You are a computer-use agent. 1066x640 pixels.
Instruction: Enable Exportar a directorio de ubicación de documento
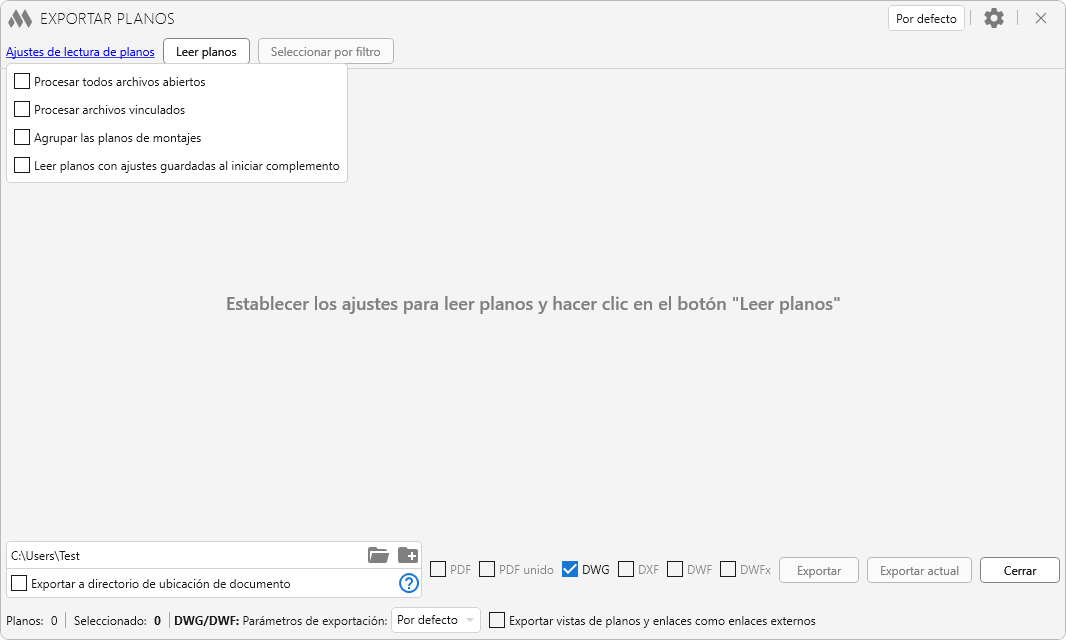tap(19, 583)
